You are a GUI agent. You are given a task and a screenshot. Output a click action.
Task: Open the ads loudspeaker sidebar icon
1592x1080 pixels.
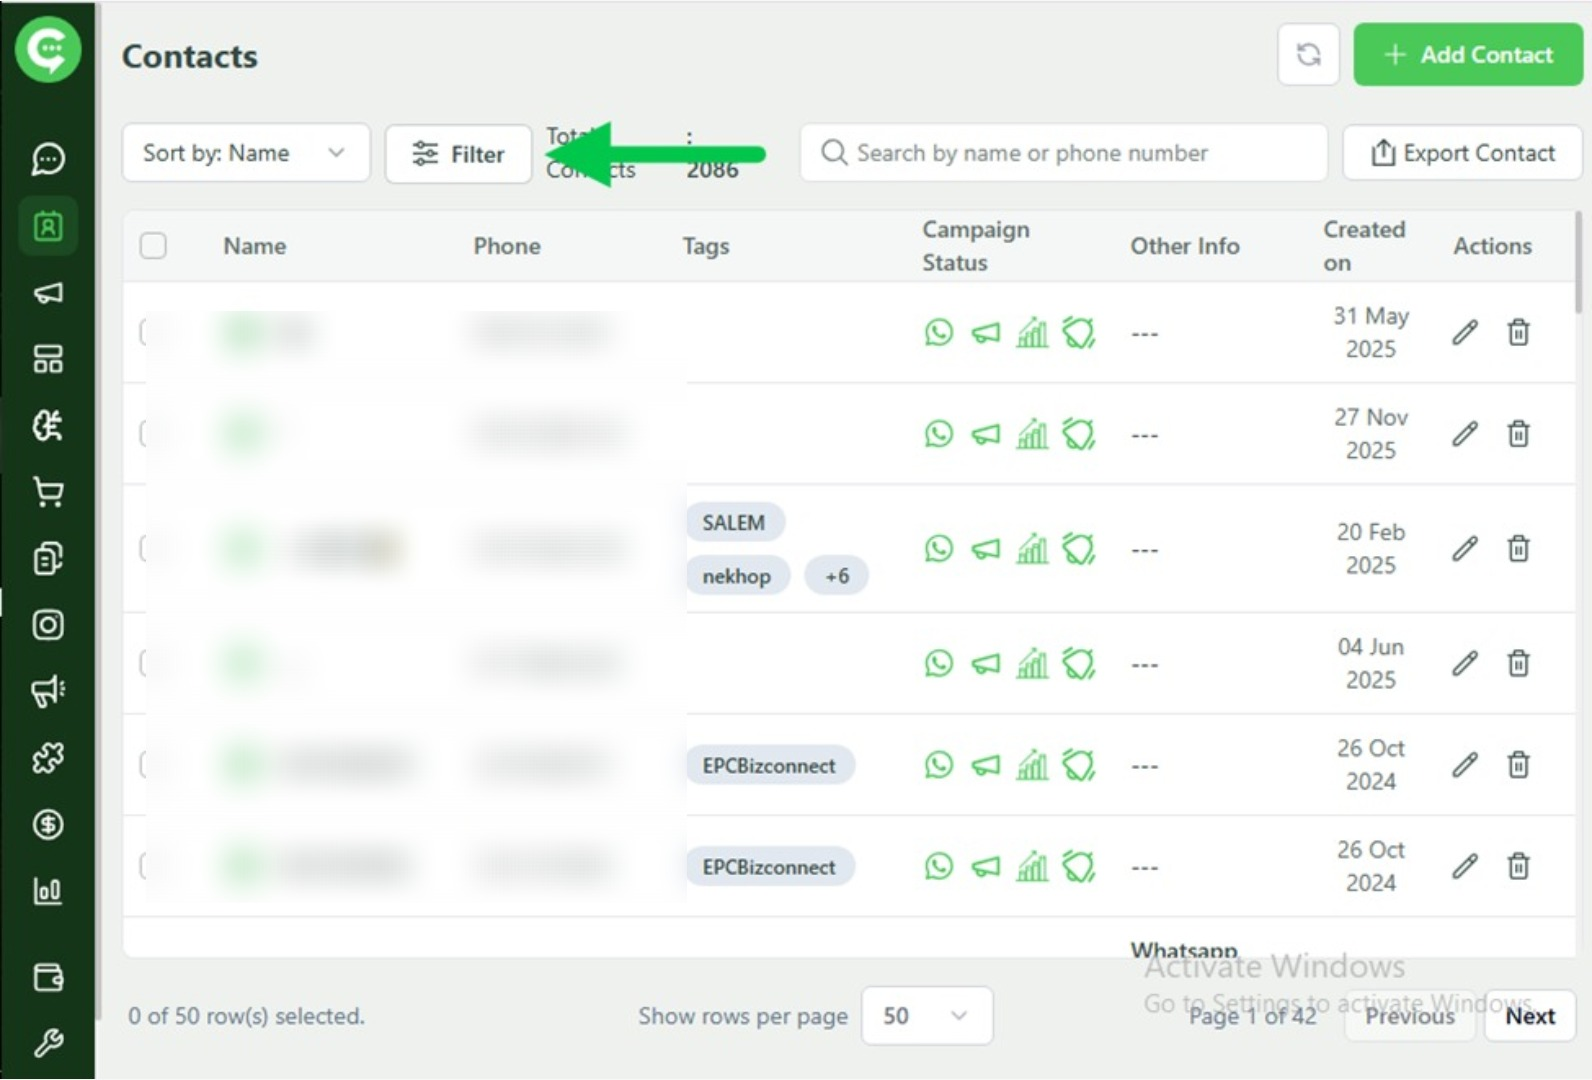(x=48, y=691)
